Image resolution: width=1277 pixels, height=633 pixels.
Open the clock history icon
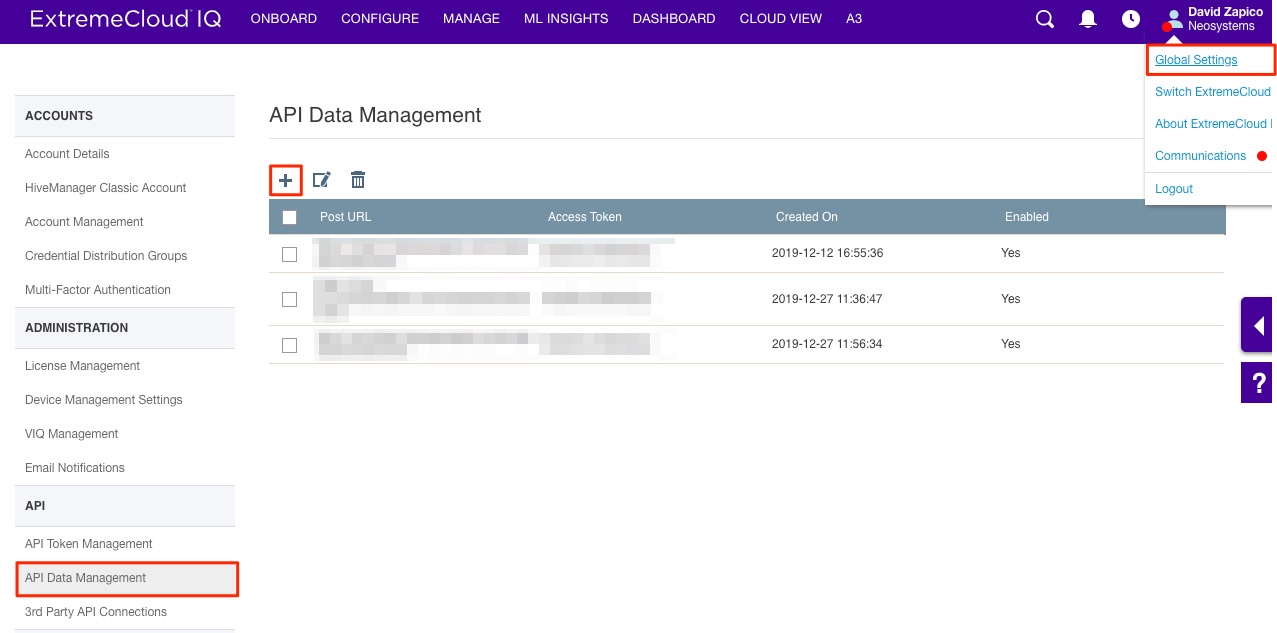(1131, 19)
